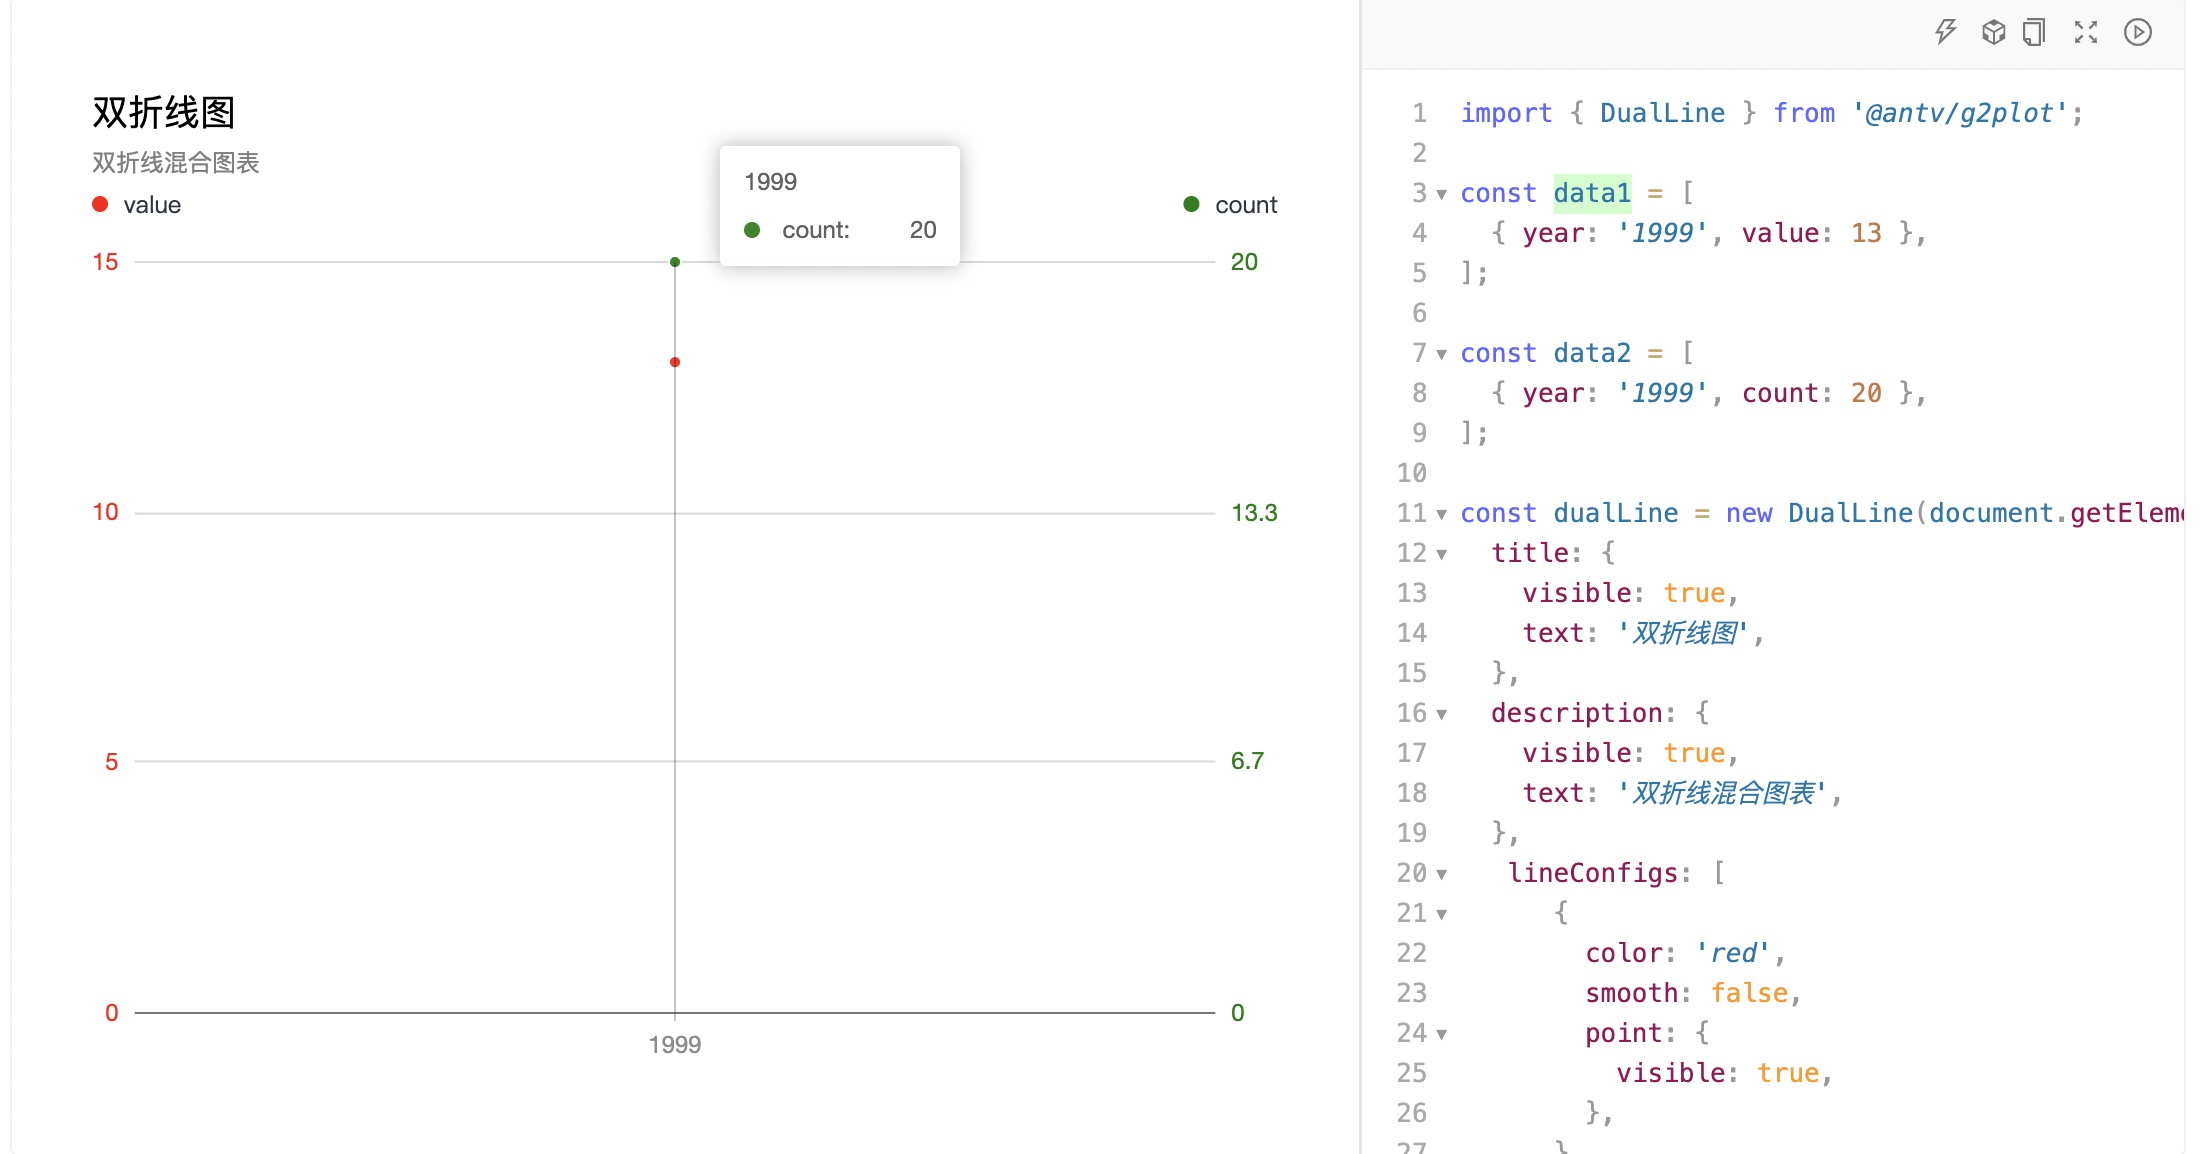2212x1154 pixels.
Task: Collapse the data1 array fold arrow on line 3
Action: click(1442, 194)
